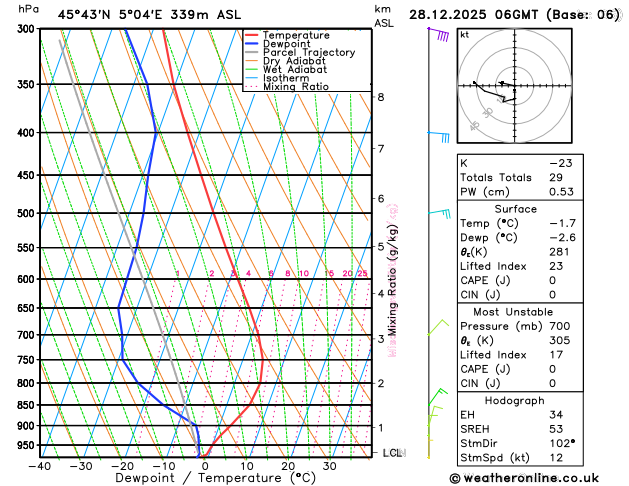Viewport: 629px width, 486px height.
Task: Click the Totals Totals value 29
Action: (556, 177)
